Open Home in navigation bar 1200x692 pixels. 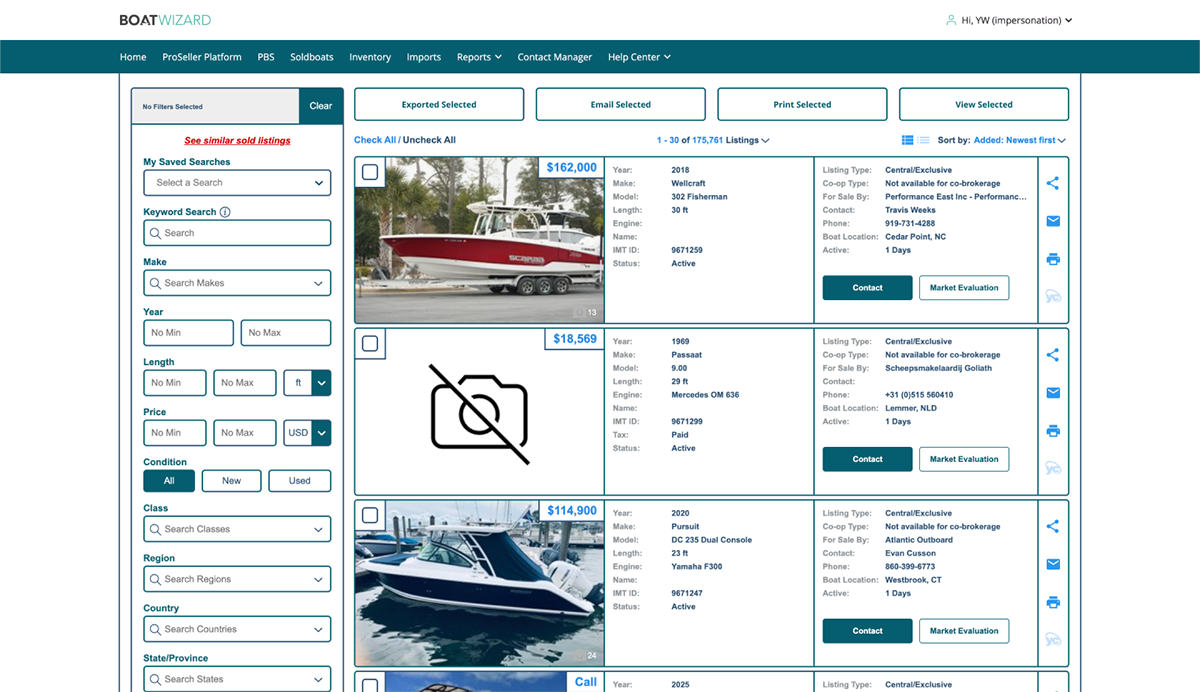point(133,57)
